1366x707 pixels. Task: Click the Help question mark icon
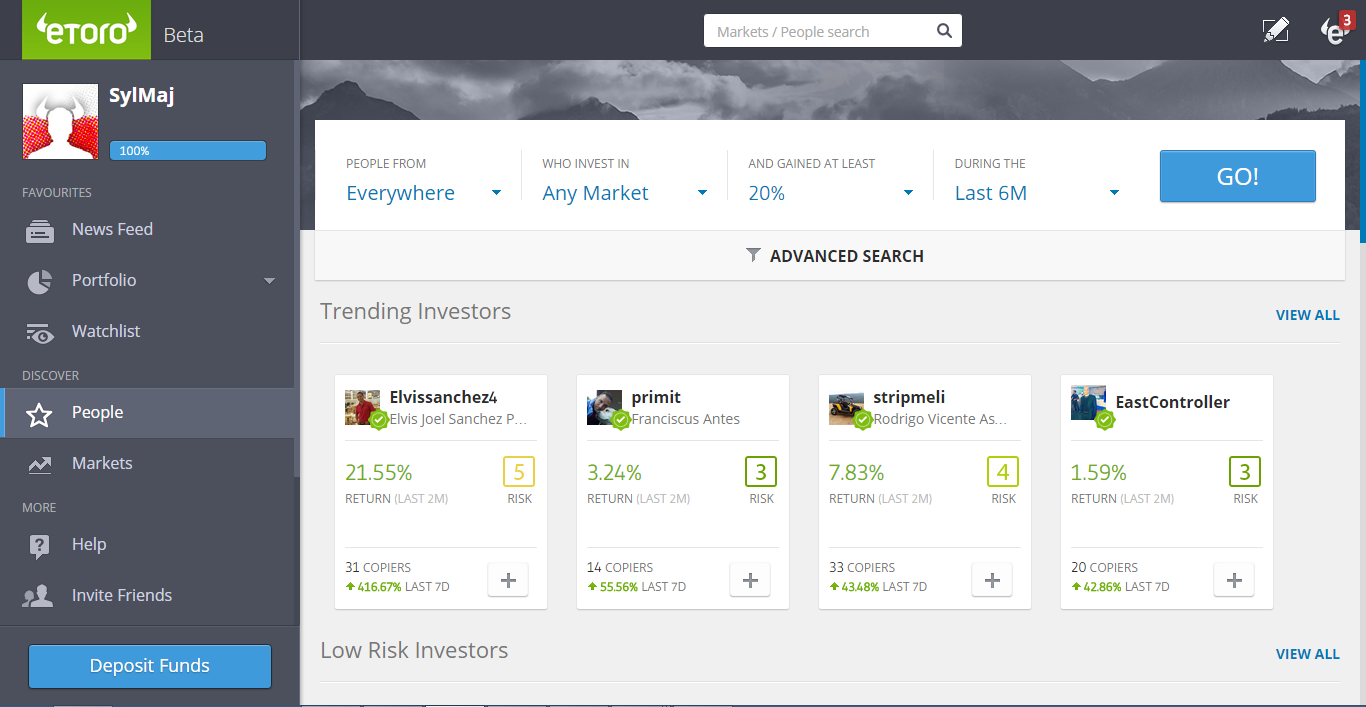click(x=40, y=545)
